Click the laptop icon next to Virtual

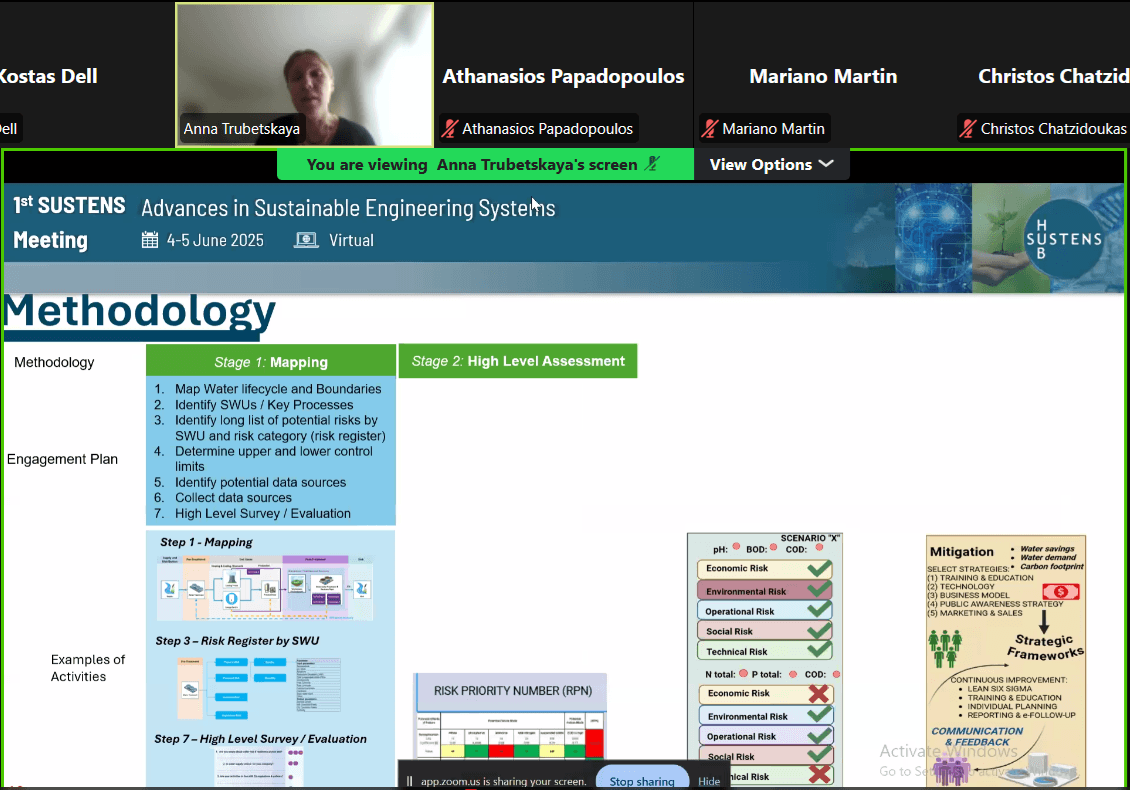point(306,240)
